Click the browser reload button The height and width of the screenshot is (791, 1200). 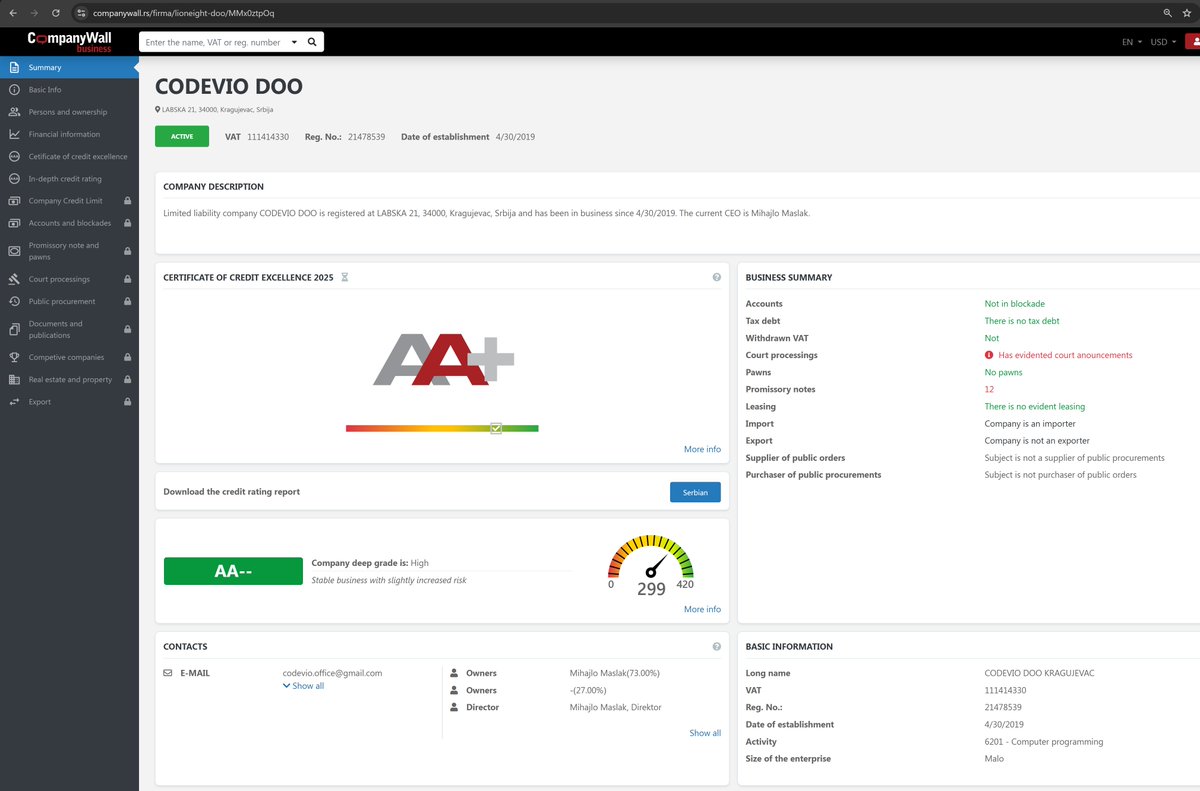[55, 13]
